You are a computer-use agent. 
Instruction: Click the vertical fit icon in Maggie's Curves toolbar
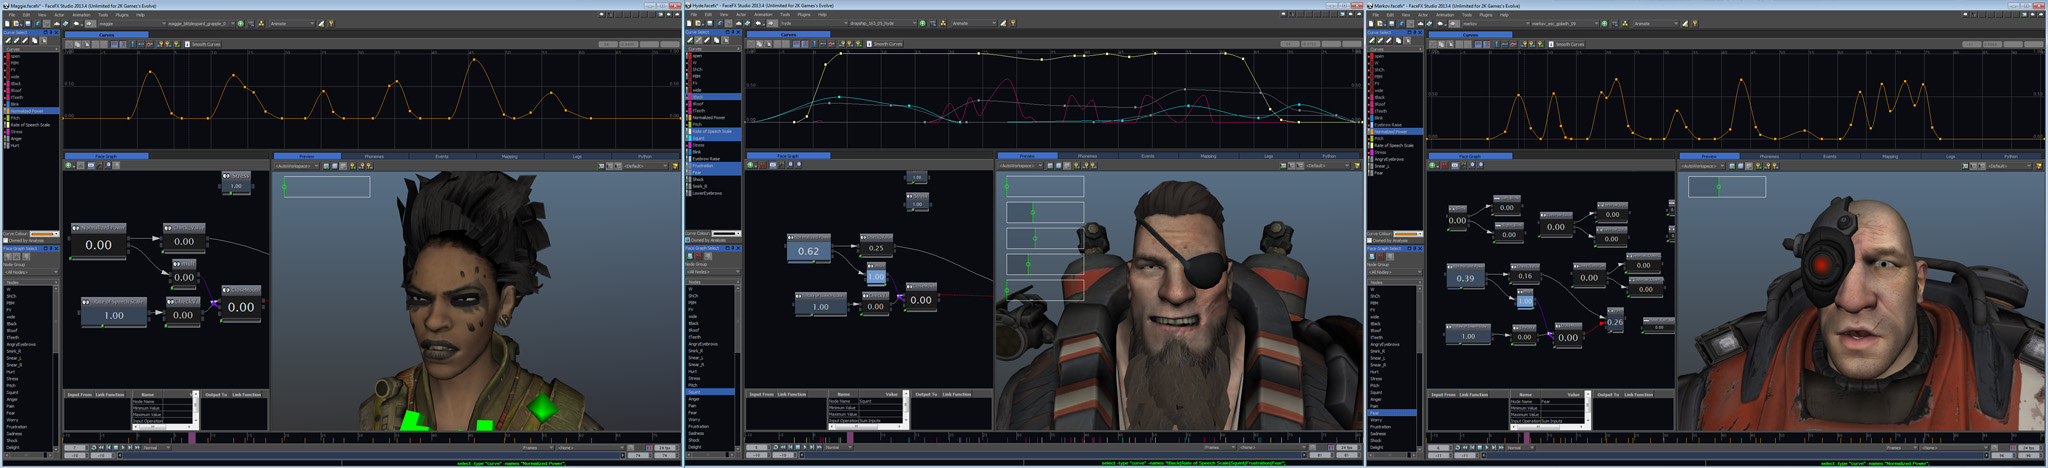[133, 44]
